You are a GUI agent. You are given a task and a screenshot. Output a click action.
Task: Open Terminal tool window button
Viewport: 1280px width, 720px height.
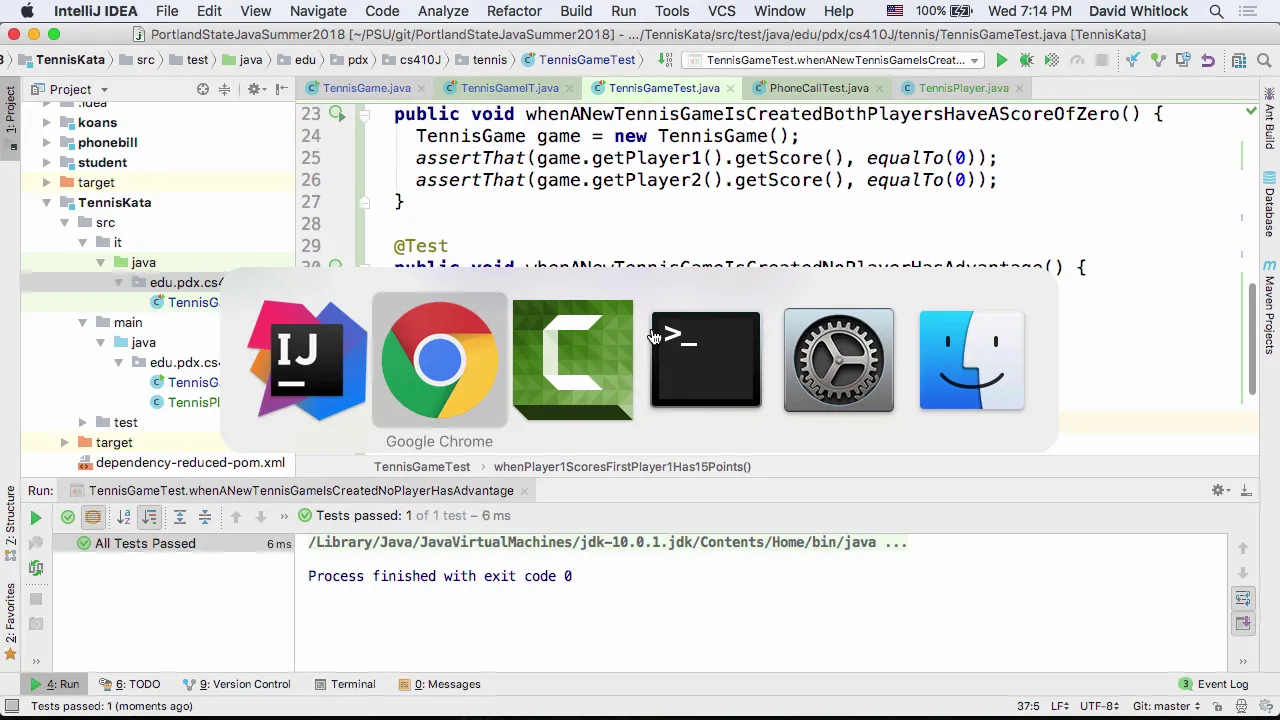344,684
